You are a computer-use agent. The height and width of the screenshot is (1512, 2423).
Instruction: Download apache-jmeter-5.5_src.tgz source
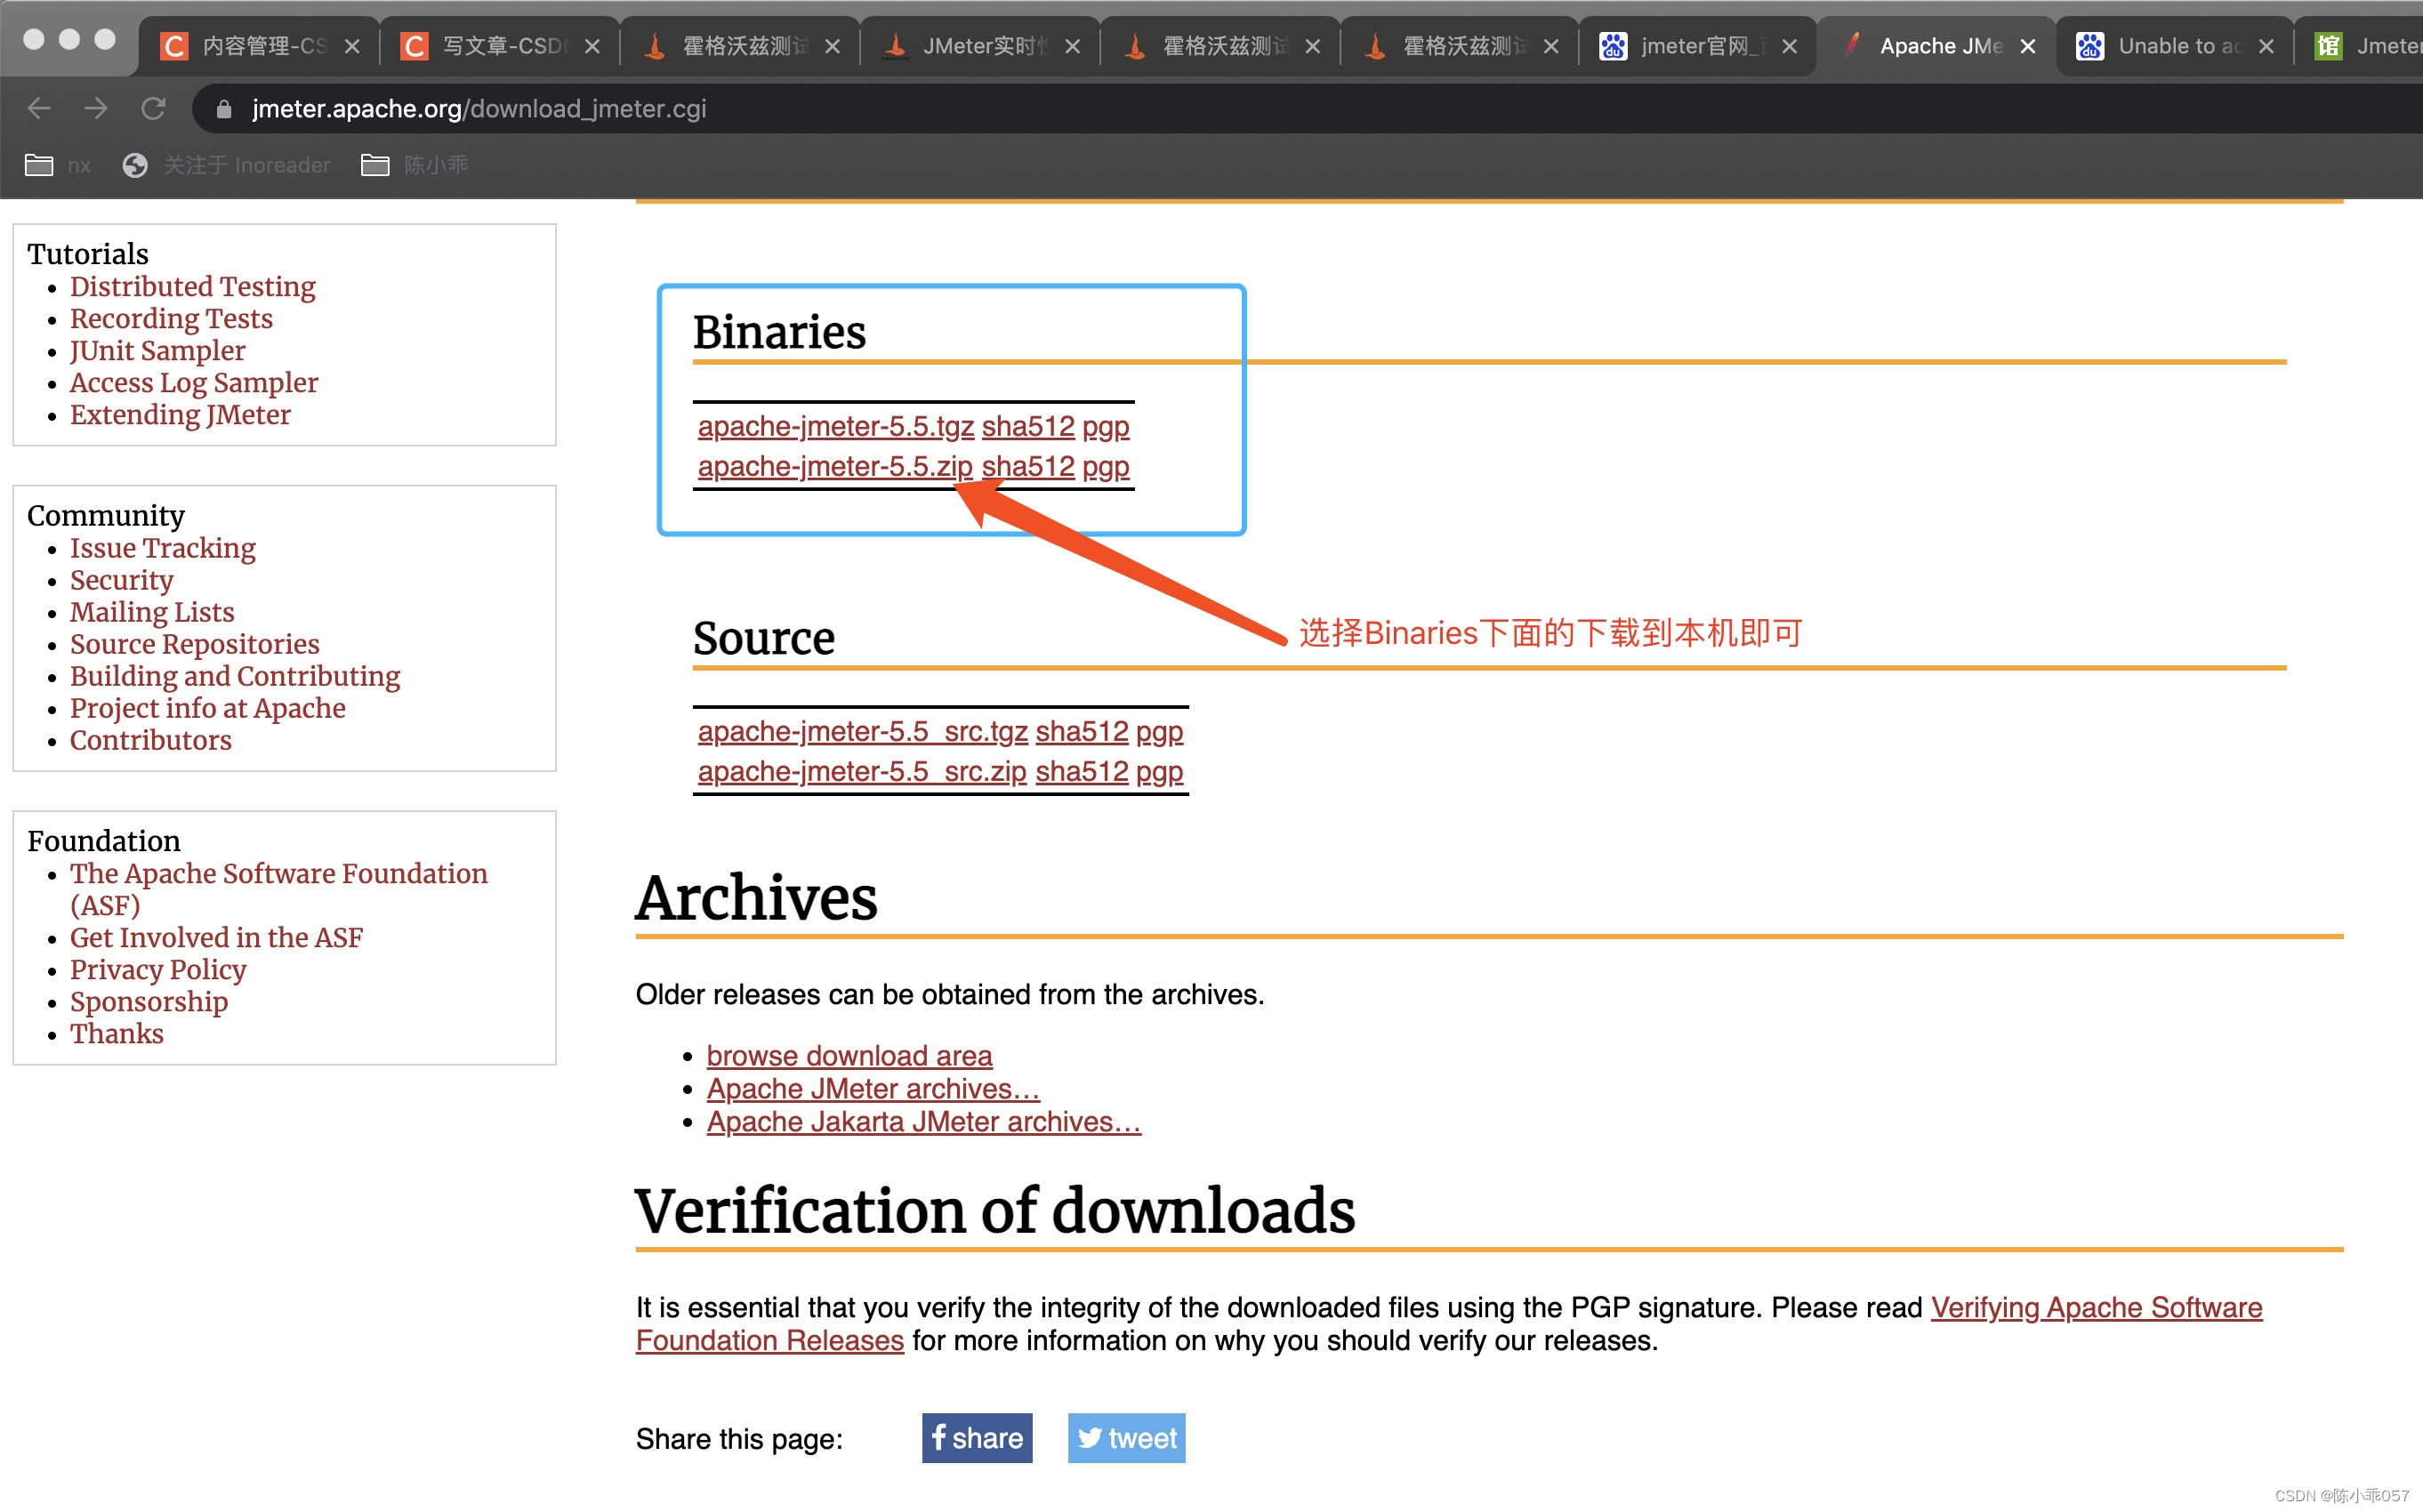[x=863, y=731]
